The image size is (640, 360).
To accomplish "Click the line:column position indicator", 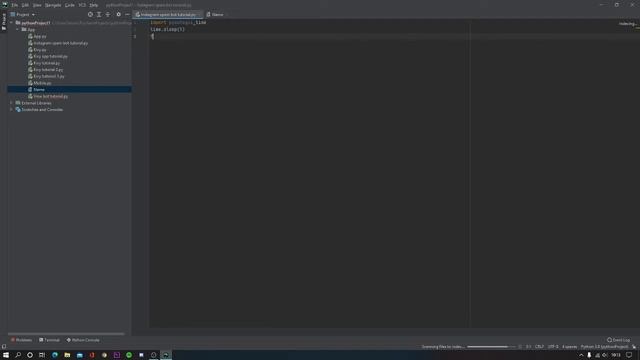I will pyautogui.click(x=529, y=347).
